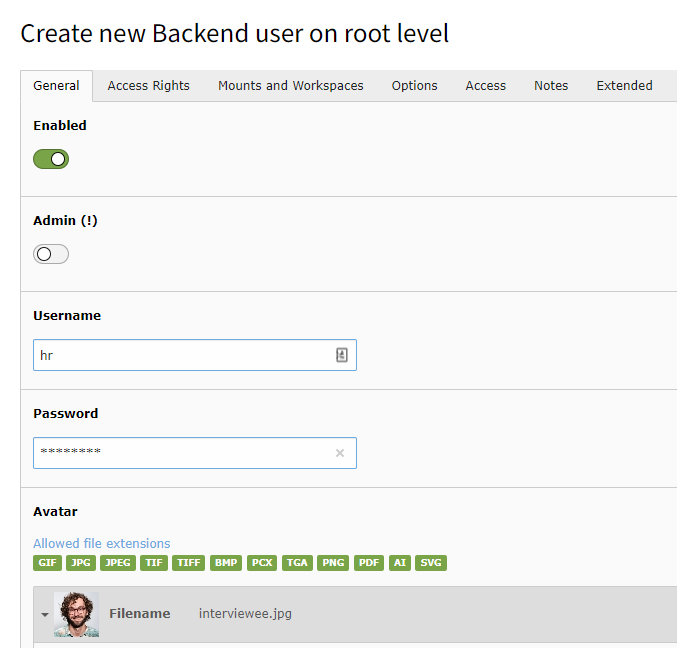
Task: Click the PNG extension badge
Action: (333, 563)
